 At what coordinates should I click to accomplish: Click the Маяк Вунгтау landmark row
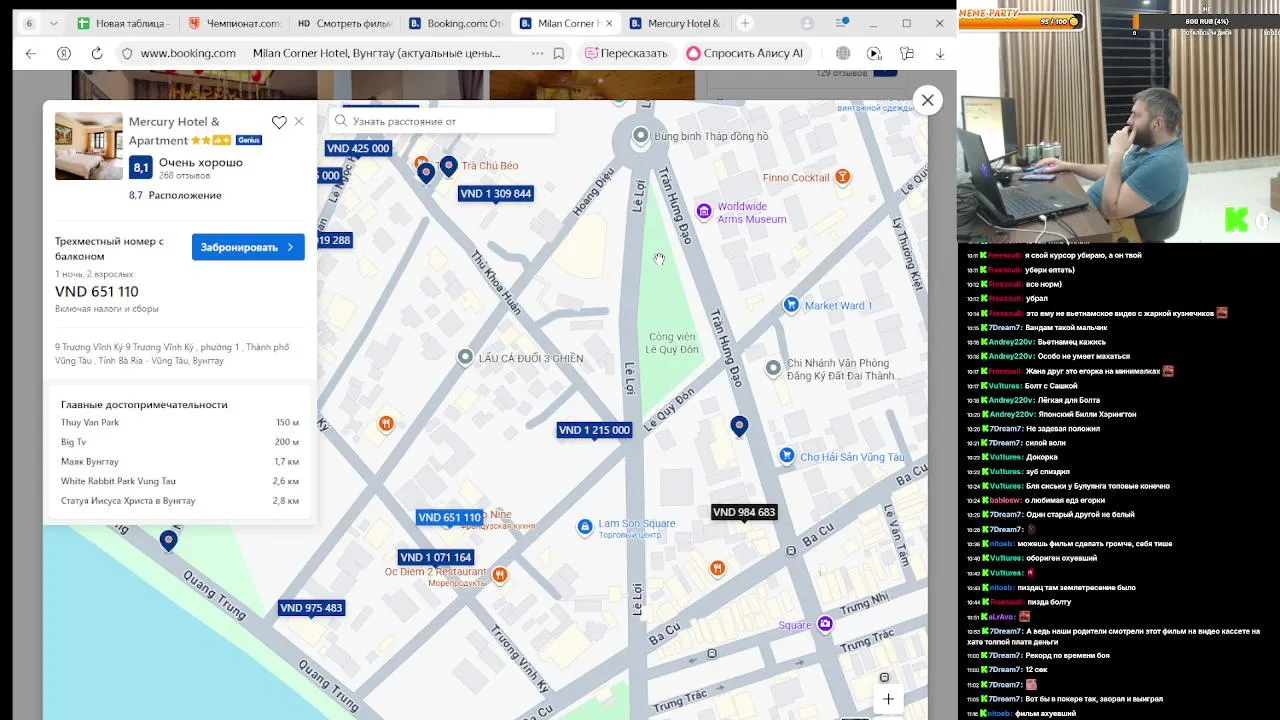[180, 462]
